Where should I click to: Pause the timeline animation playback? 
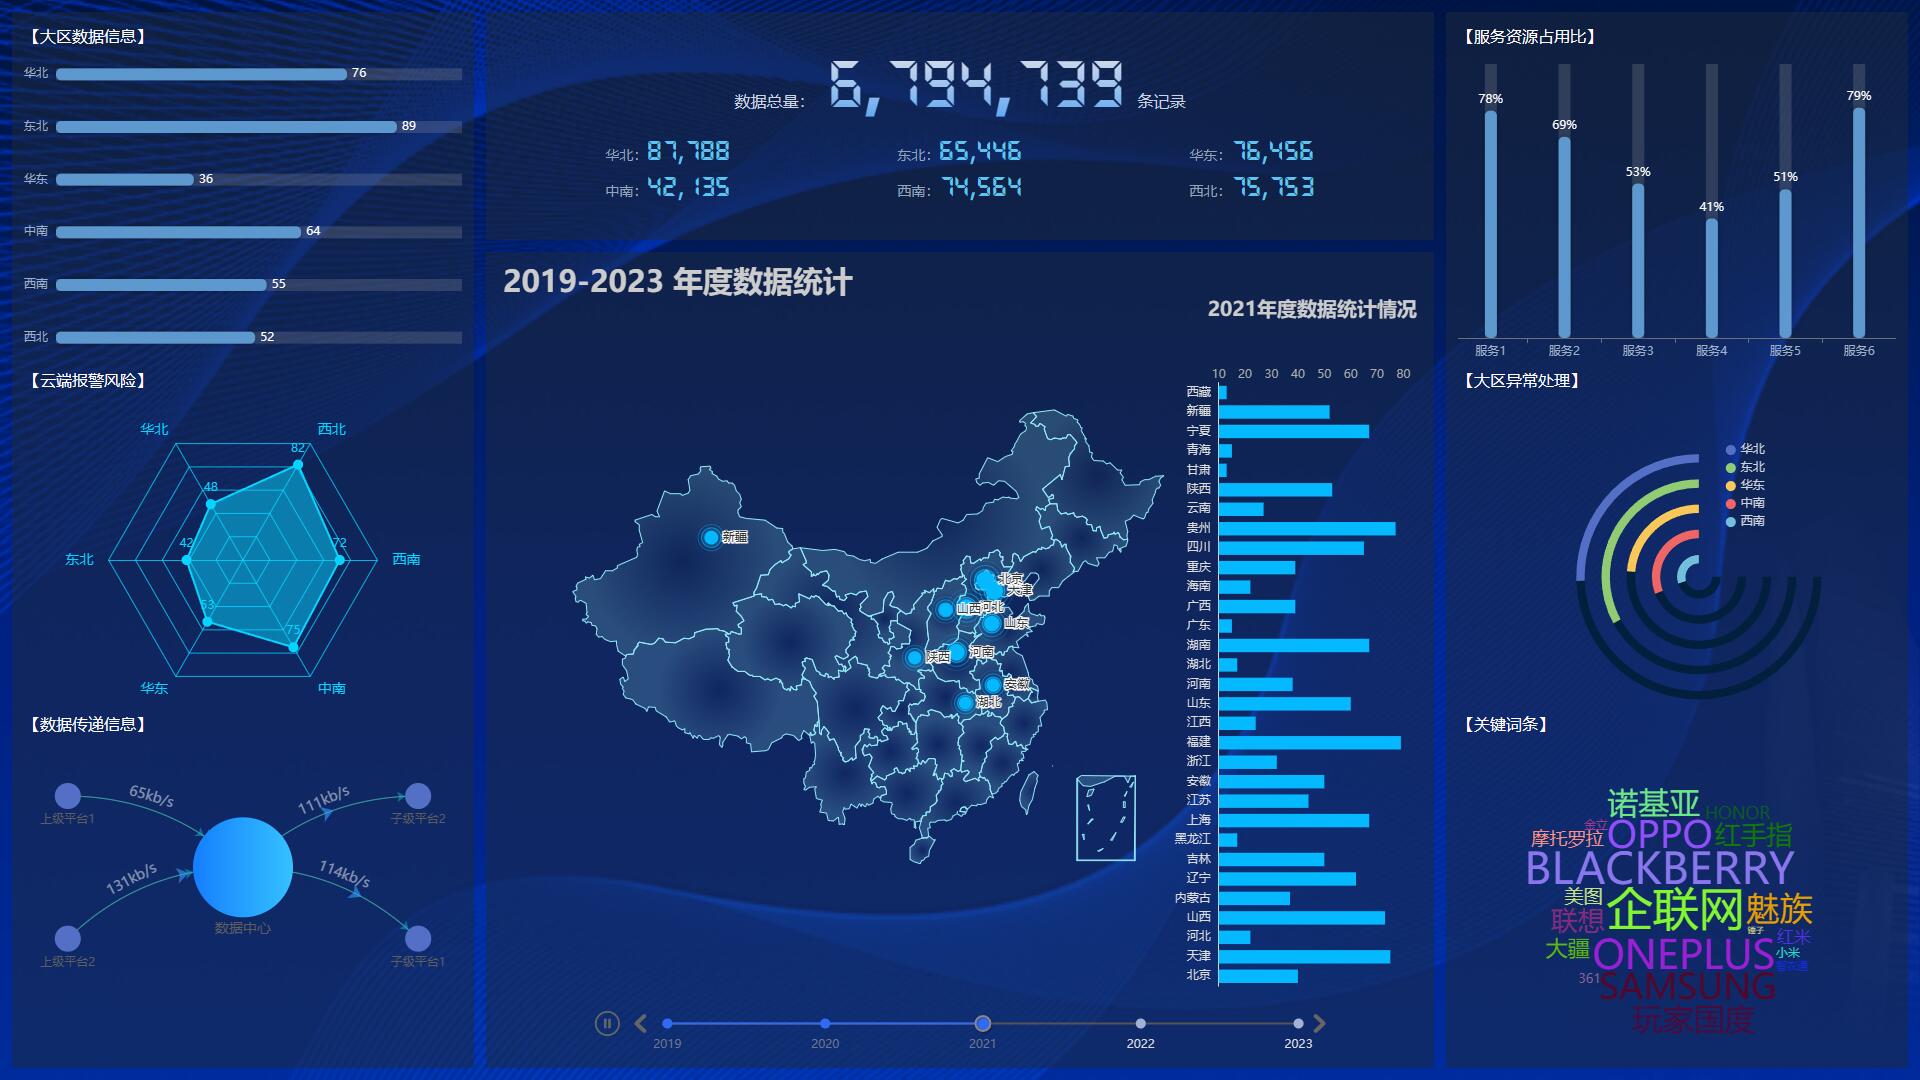click(x=606, y=1022)
